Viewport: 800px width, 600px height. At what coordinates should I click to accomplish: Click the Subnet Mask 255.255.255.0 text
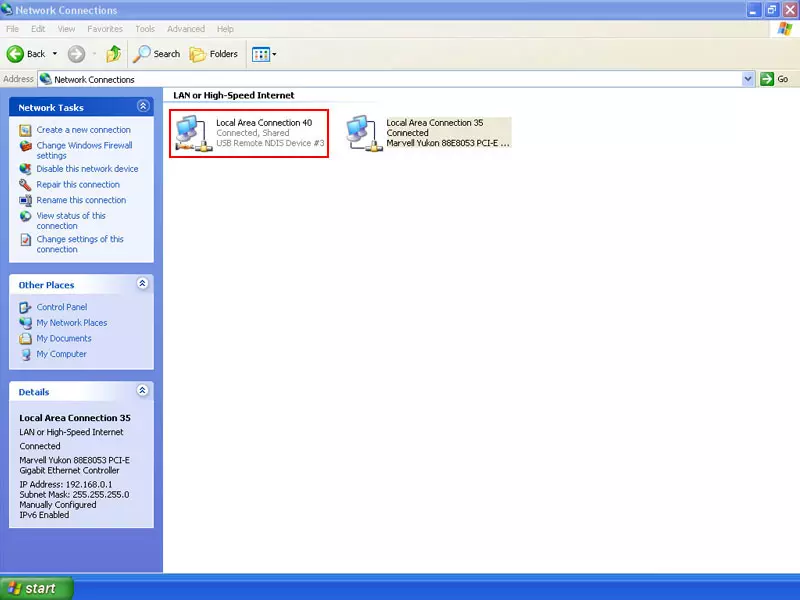74,495
